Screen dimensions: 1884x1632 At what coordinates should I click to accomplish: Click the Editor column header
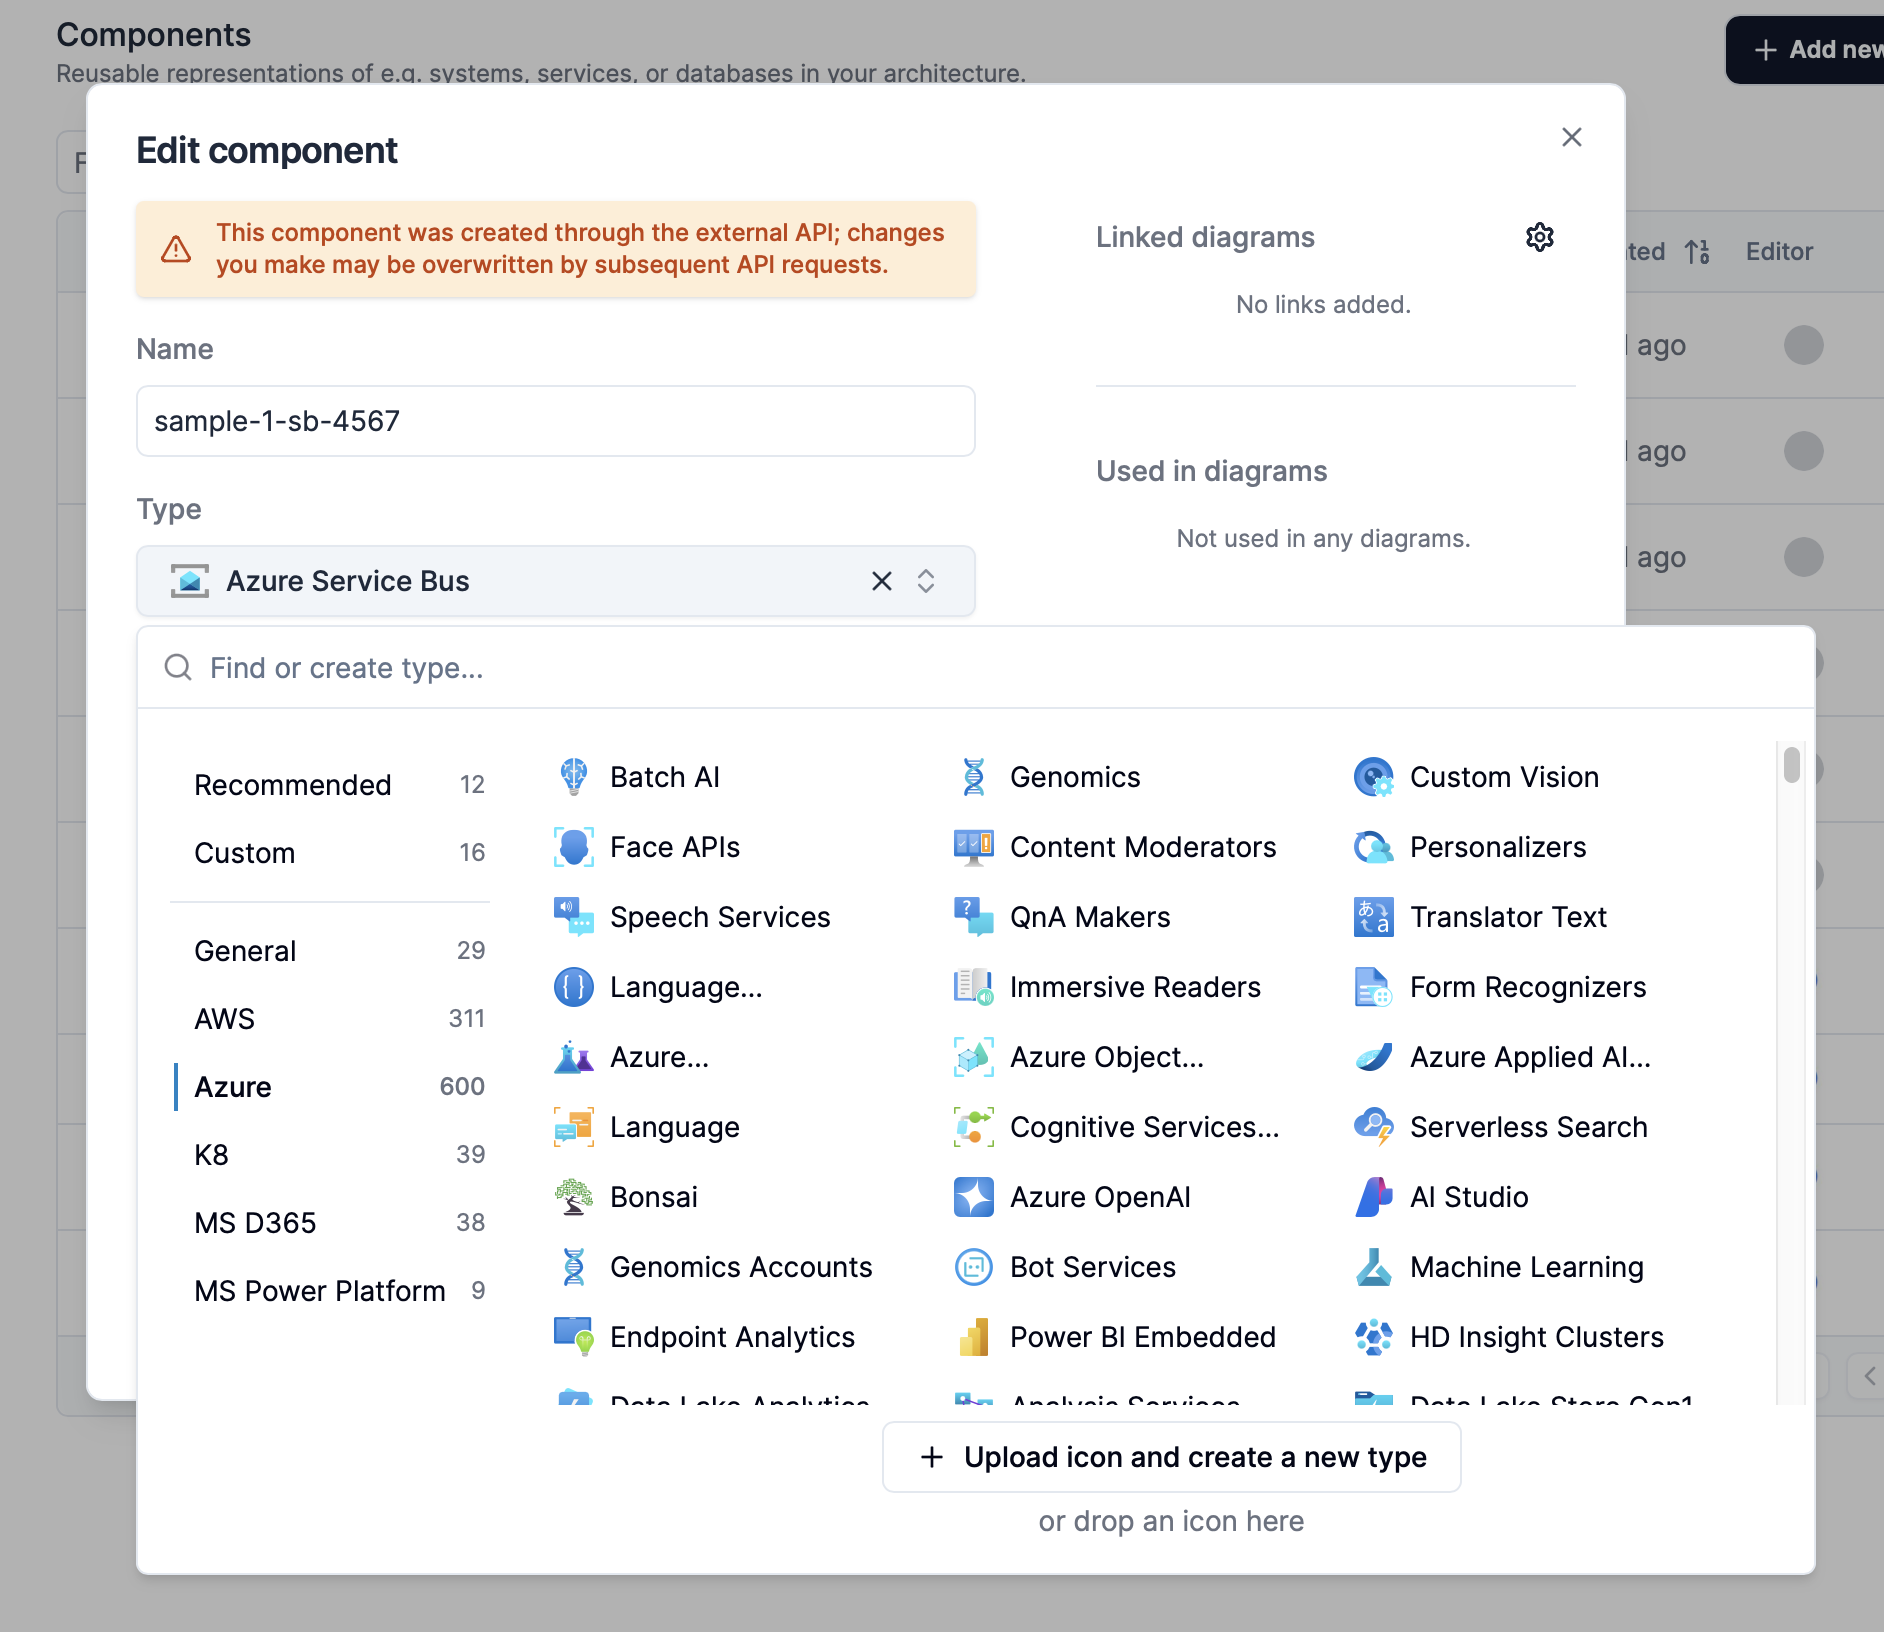coord(1779,251)
